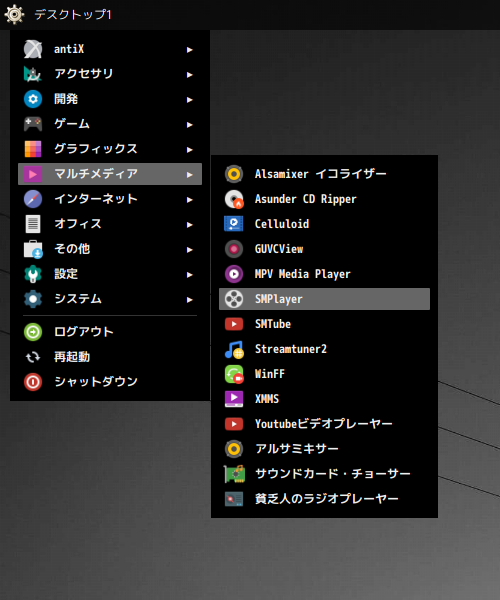Image resolution: width=500 pixels, height=600 pixels.
Task: Click Alsamixer イコライザー speaker icon
Action: [x=234, y=174]
